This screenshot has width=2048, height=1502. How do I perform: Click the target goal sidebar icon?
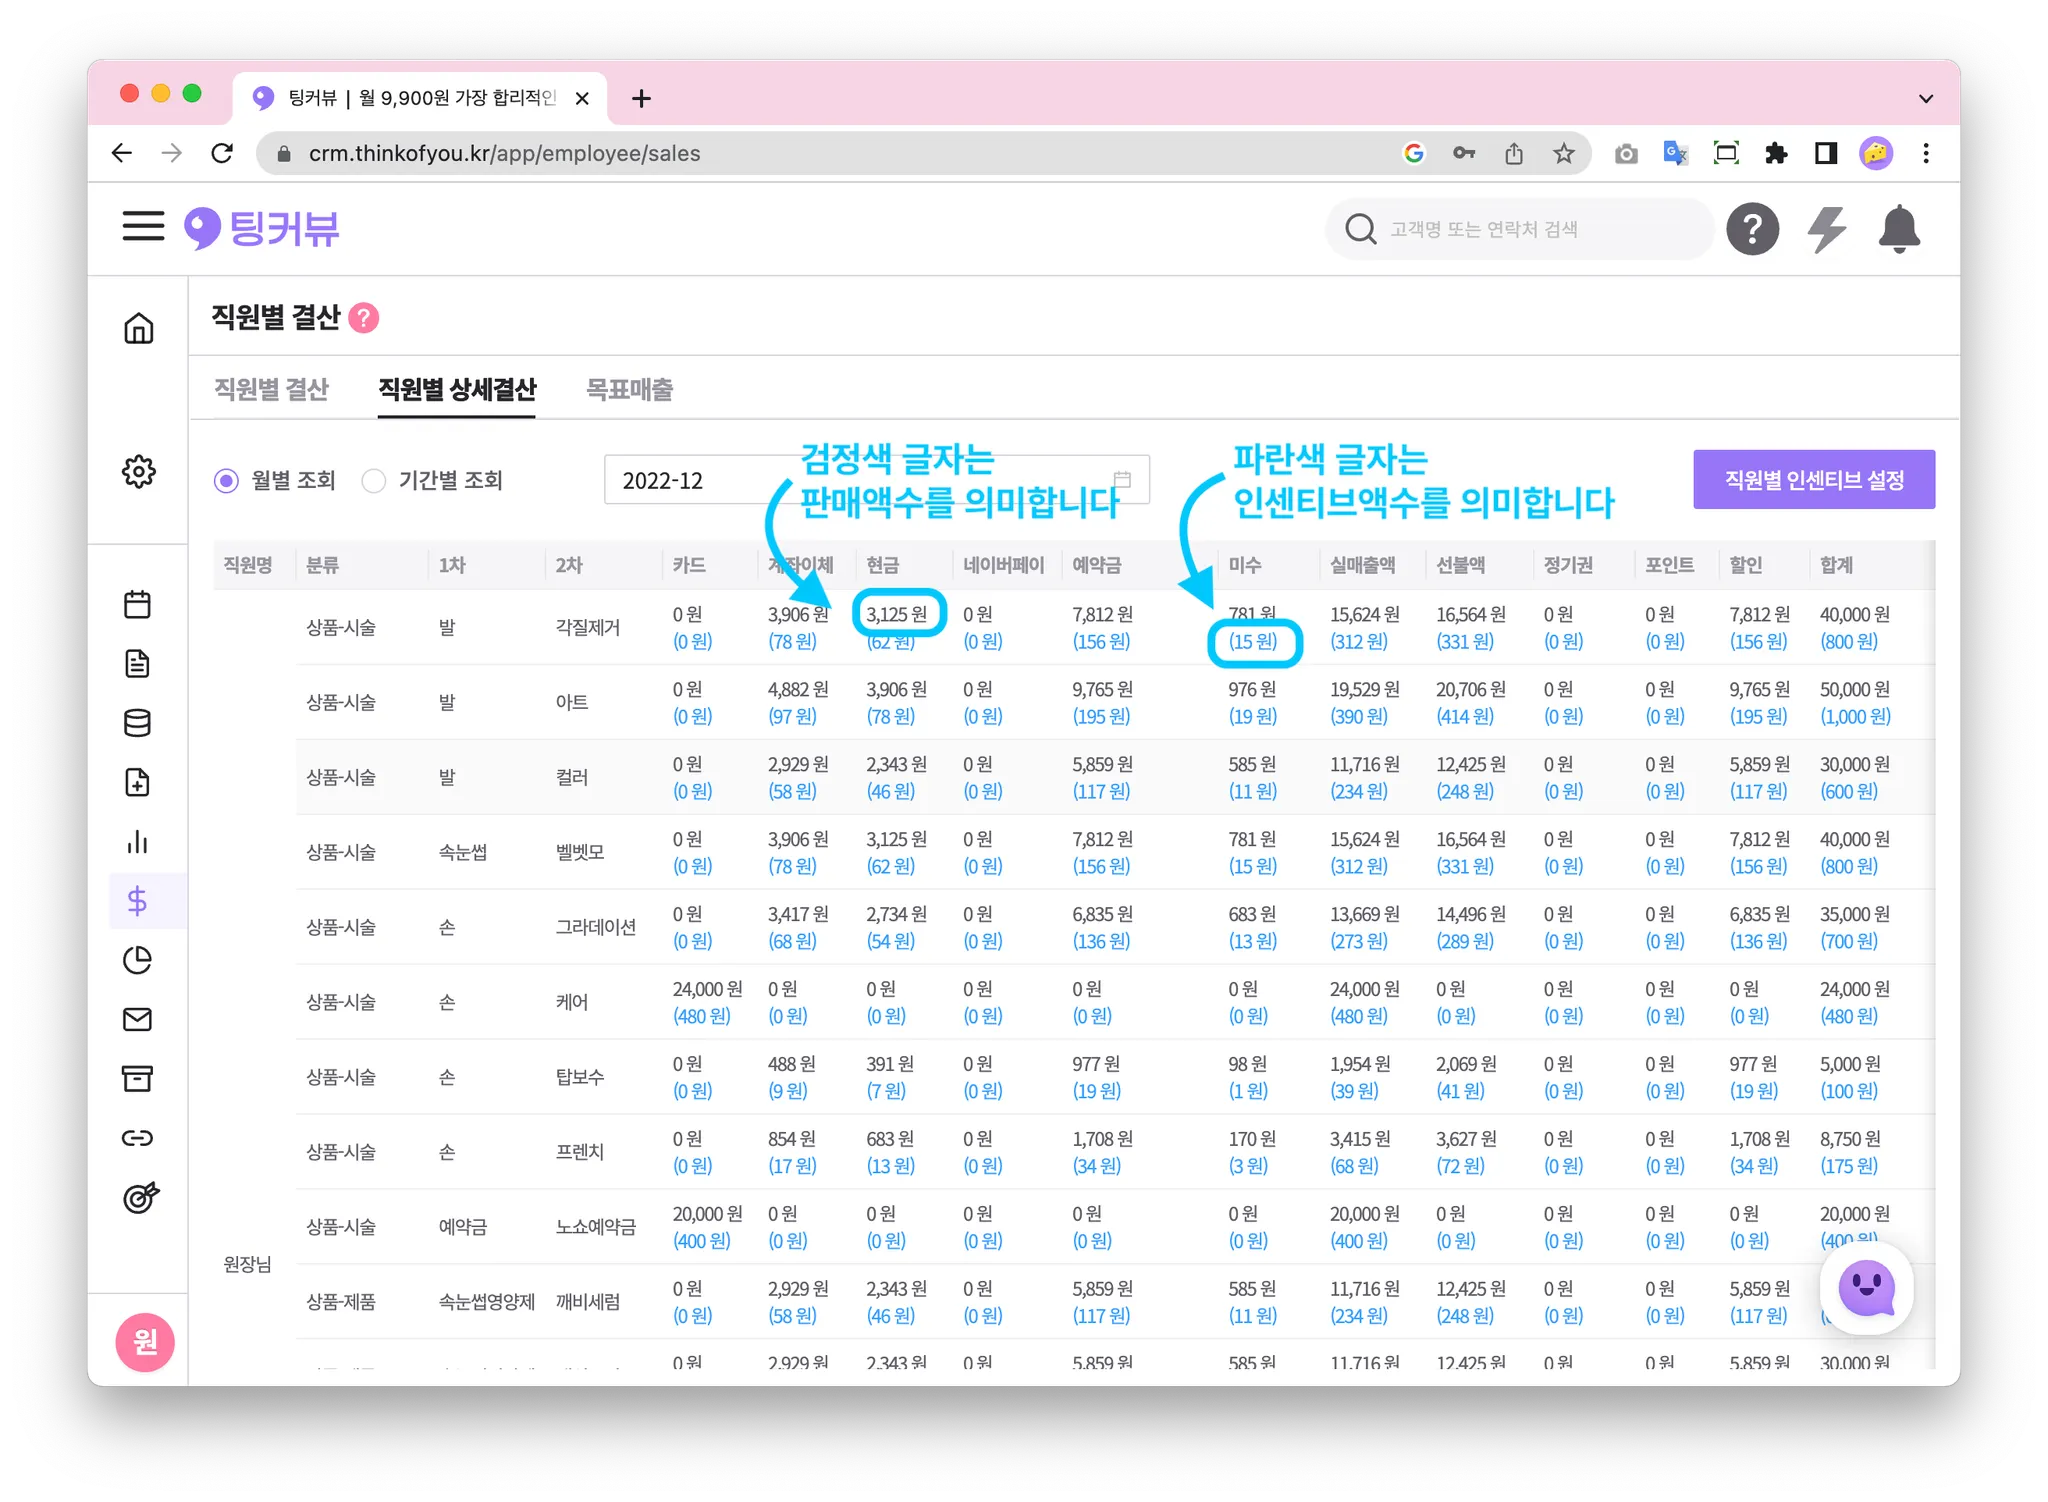[x=140, y=1197]
